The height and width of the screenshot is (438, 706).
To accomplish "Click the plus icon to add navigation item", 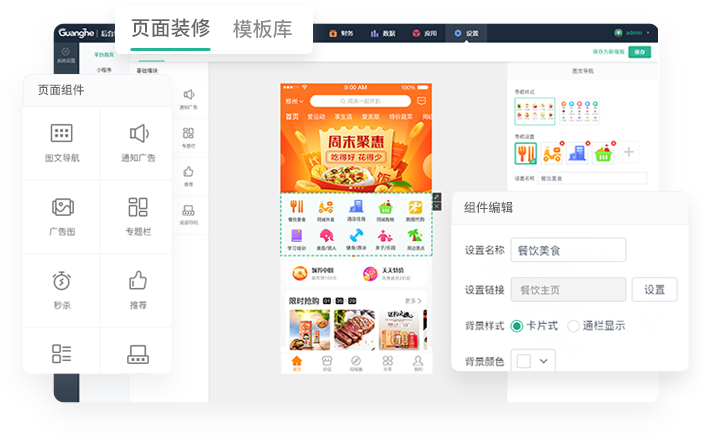I will (629, 152).
